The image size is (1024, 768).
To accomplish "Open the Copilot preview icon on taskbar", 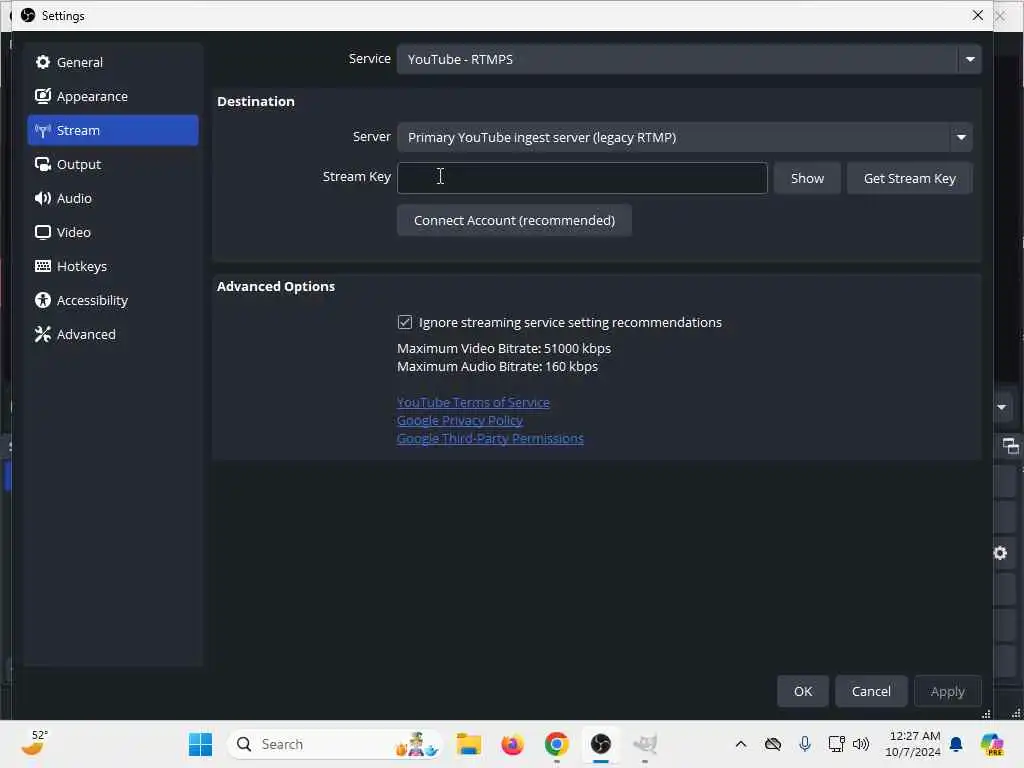I will click(991, 744).
